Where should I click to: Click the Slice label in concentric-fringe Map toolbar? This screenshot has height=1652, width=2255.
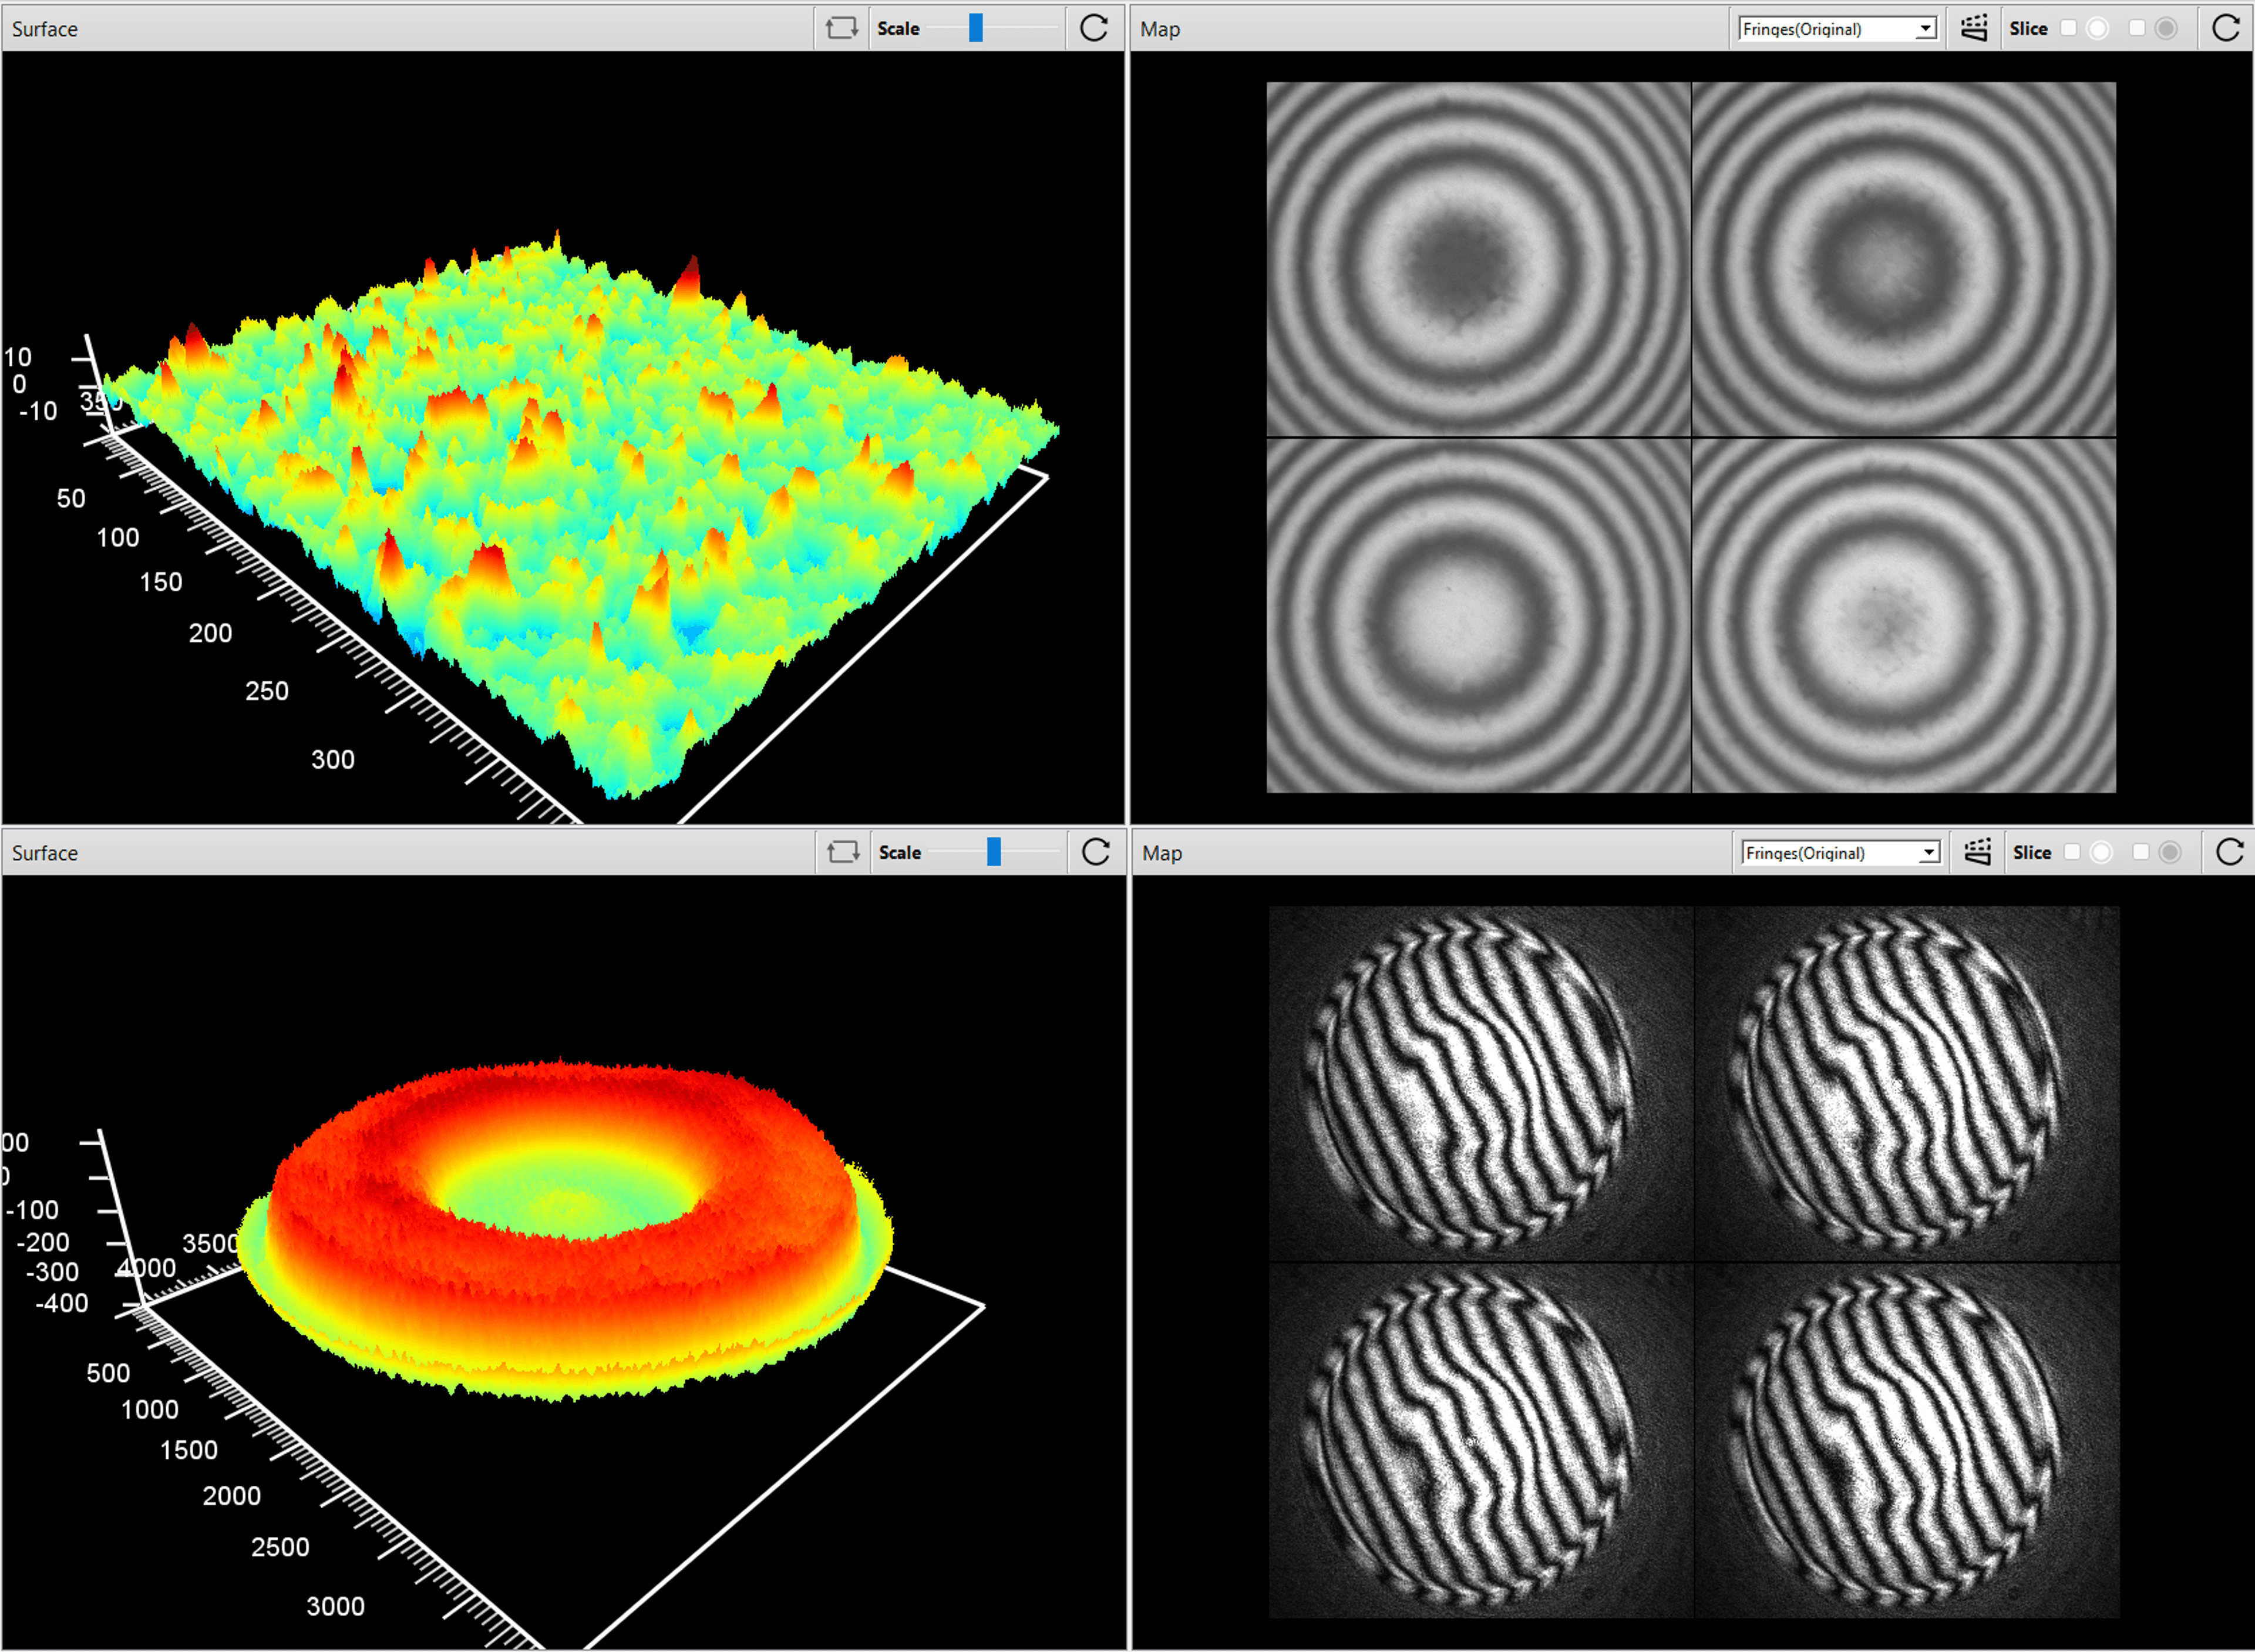click(2029, 29)
